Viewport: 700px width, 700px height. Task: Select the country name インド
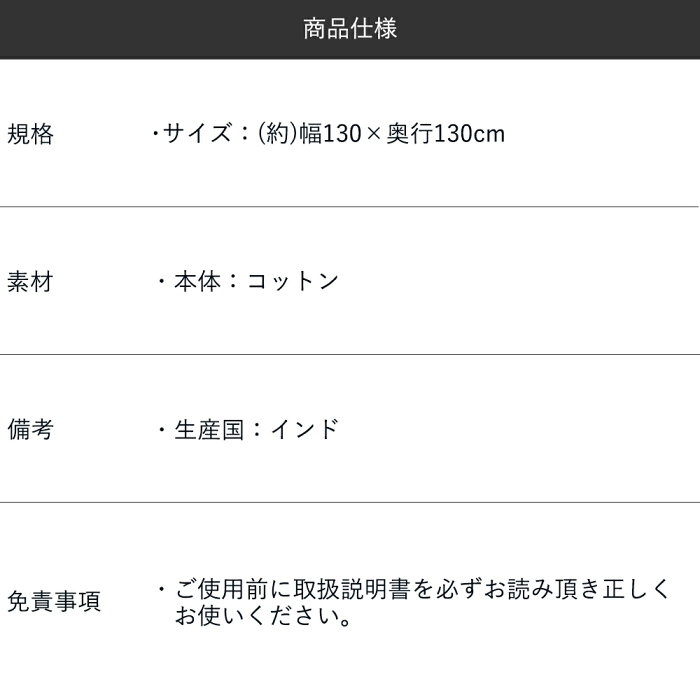point(306,429)
